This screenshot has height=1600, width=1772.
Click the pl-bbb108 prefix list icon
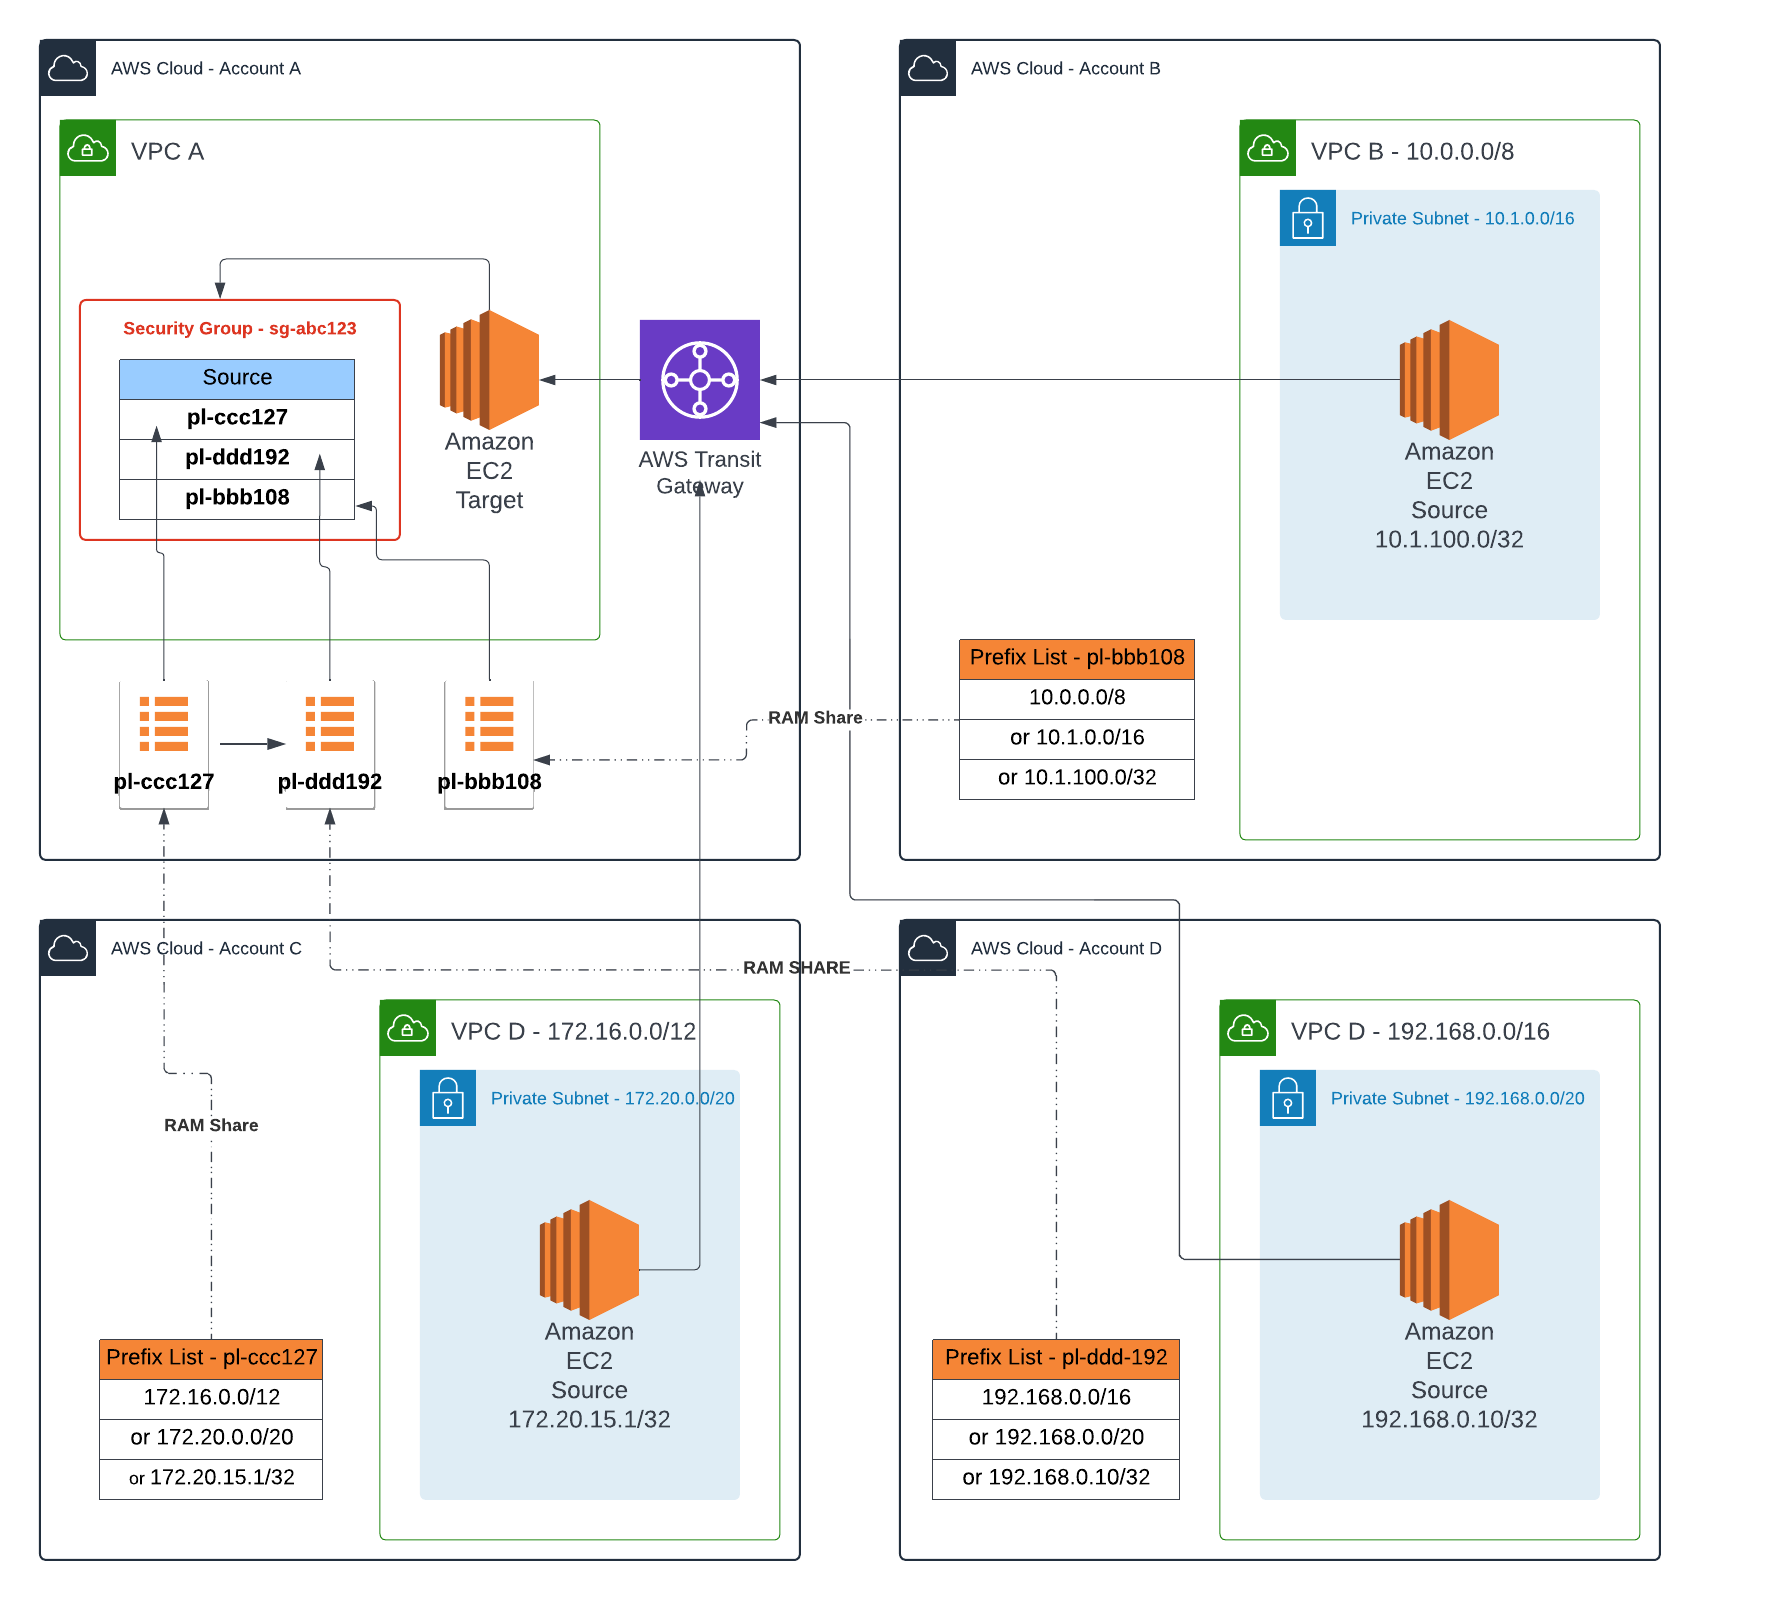[x=489, y=724]
